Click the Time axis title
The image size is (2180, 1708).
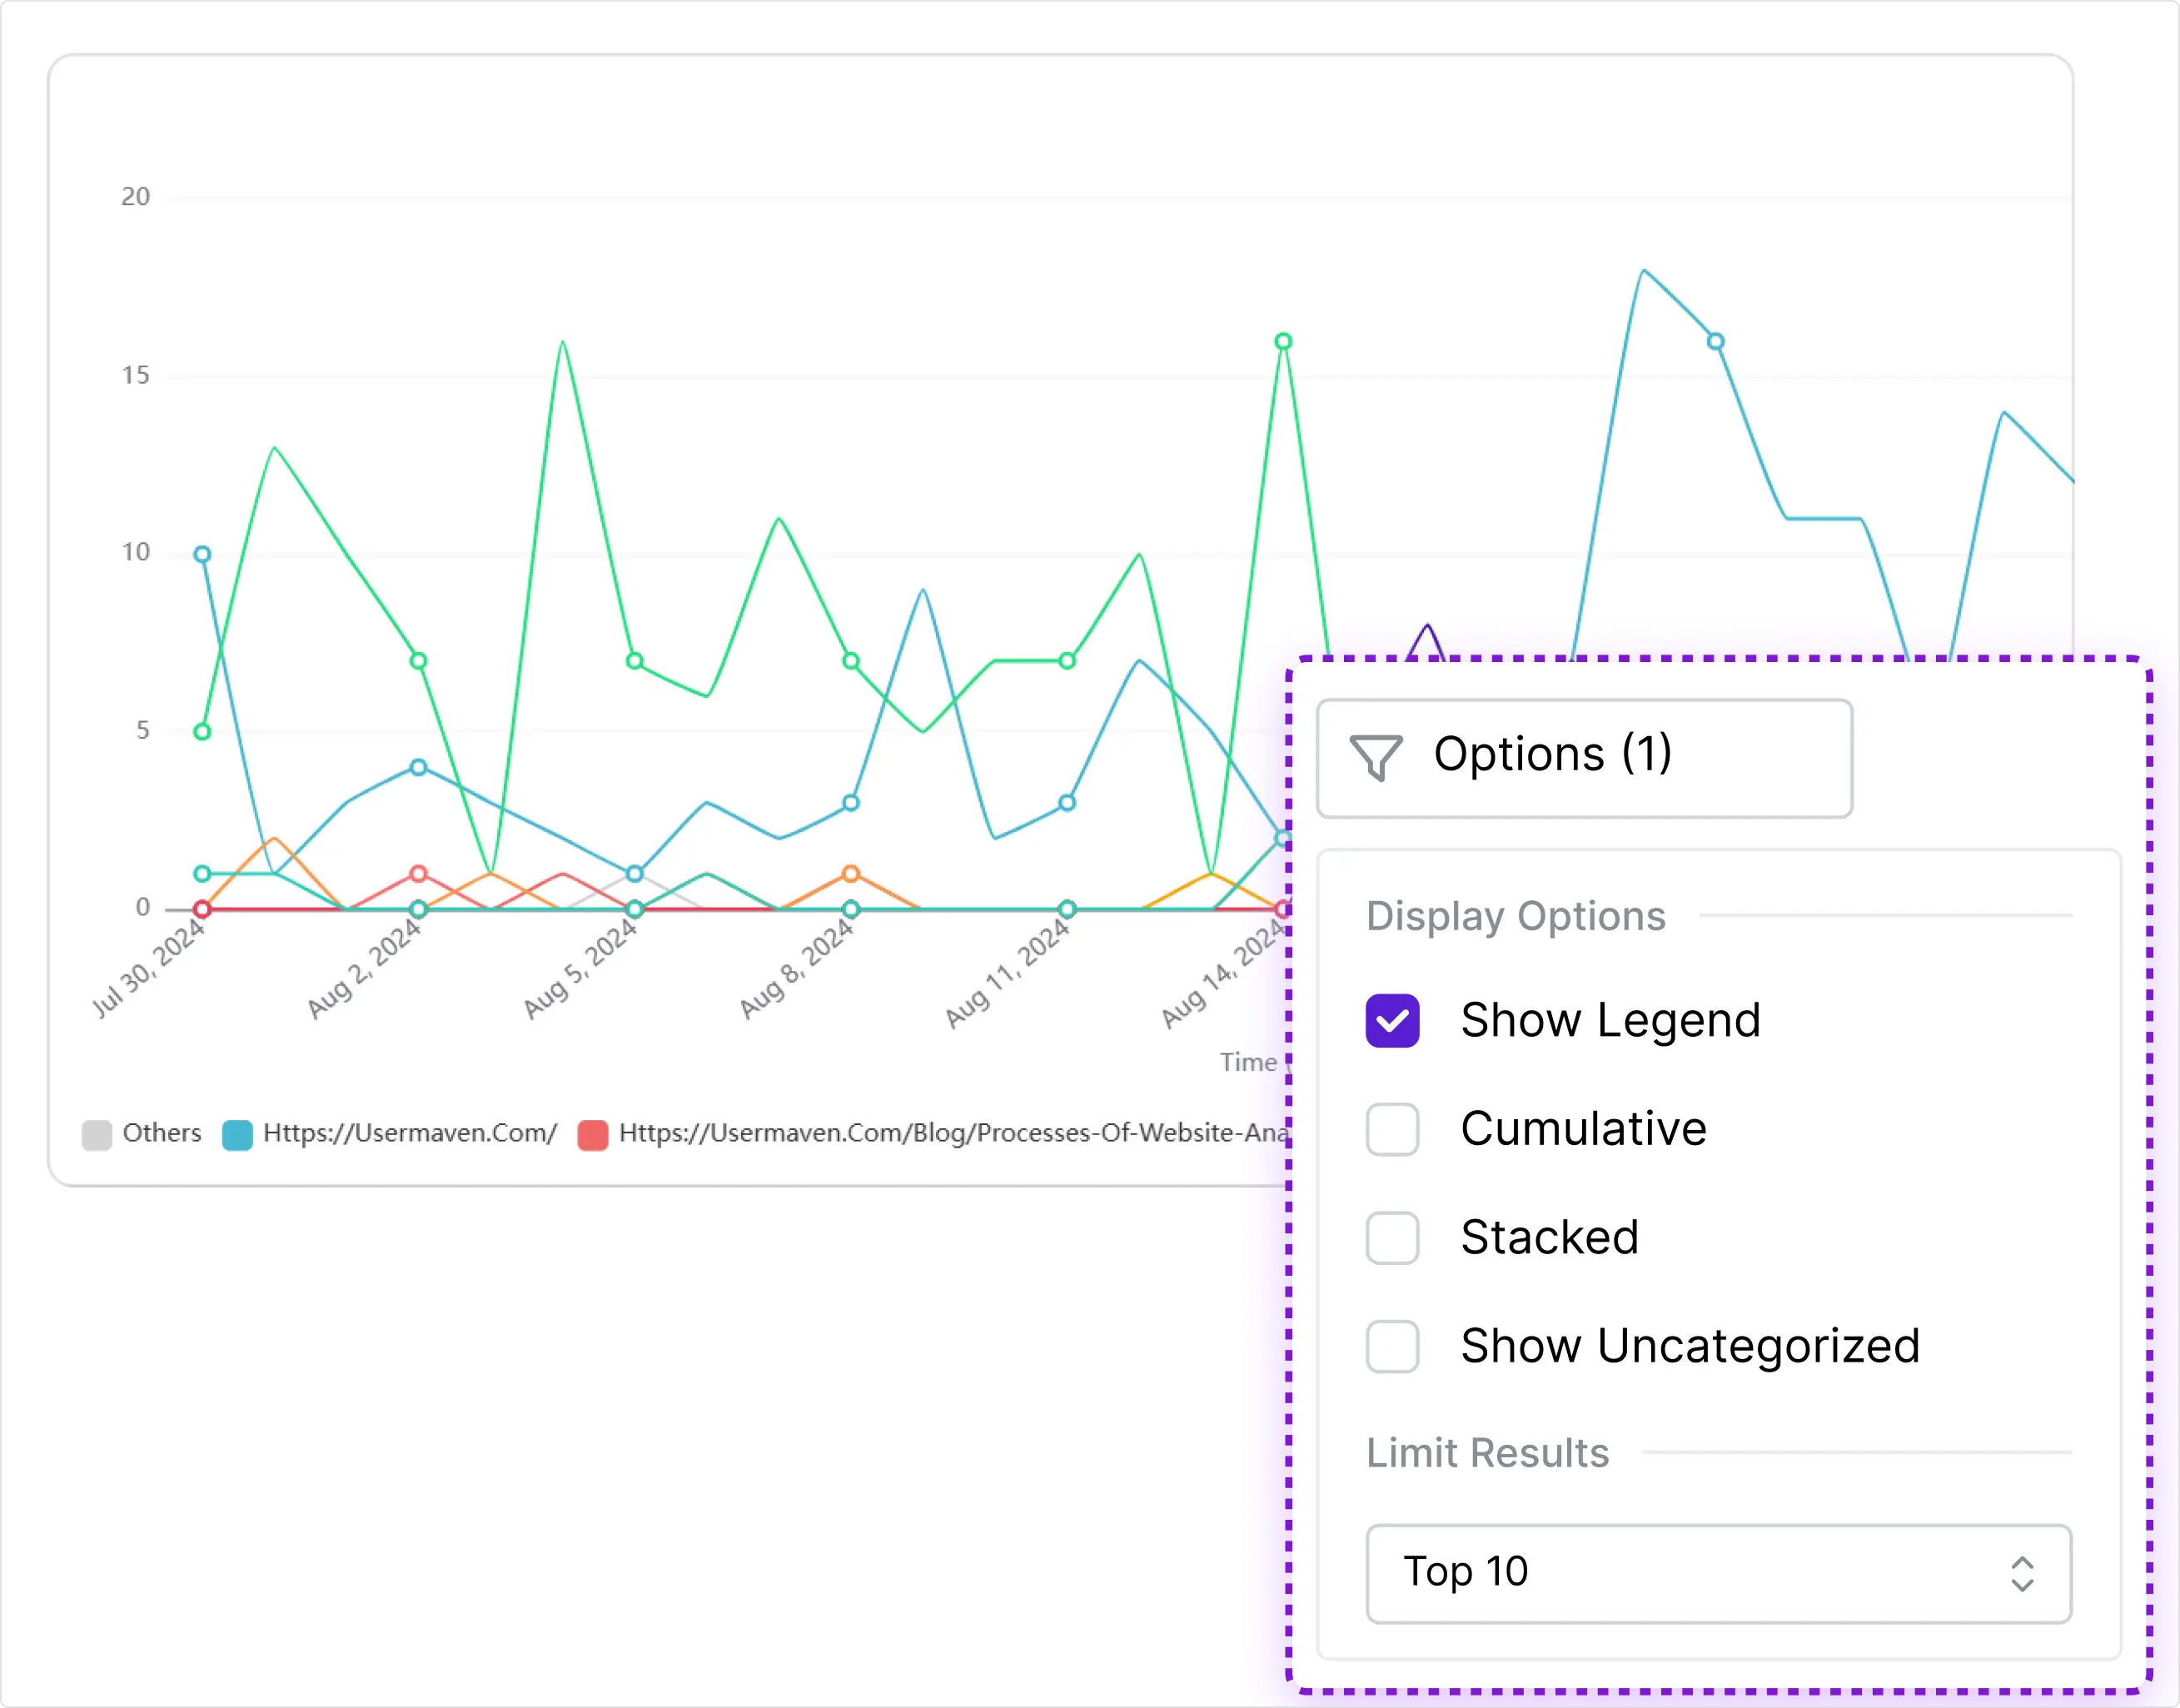tap(1248, 1062)
